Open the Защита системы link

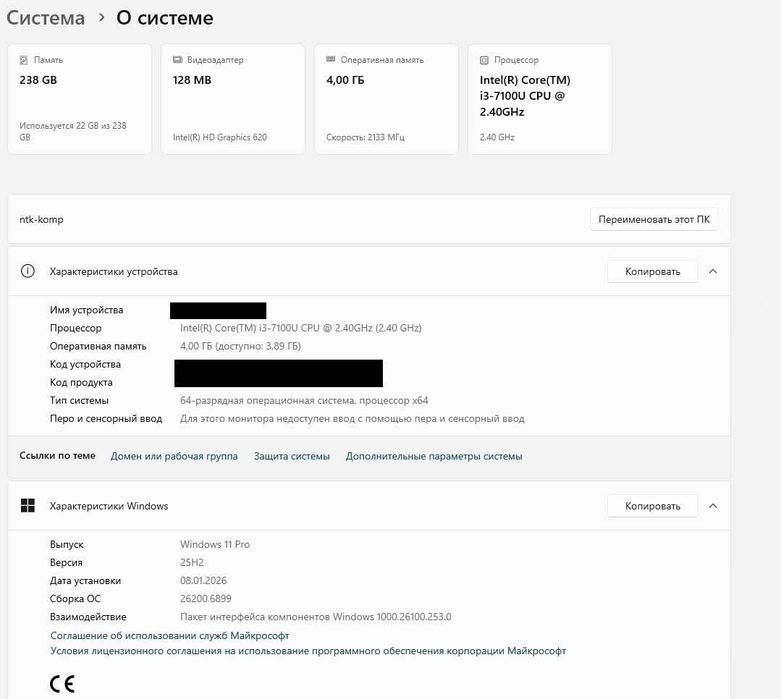(292, 456)
